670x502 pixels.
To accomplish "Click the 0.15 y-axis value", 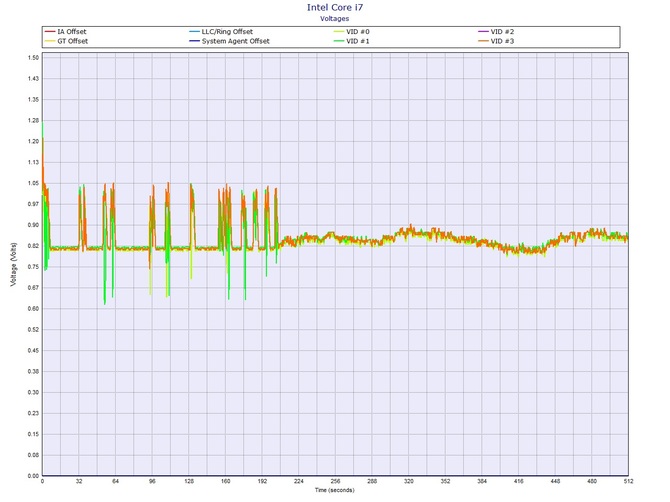I will [x=33, y=434].
